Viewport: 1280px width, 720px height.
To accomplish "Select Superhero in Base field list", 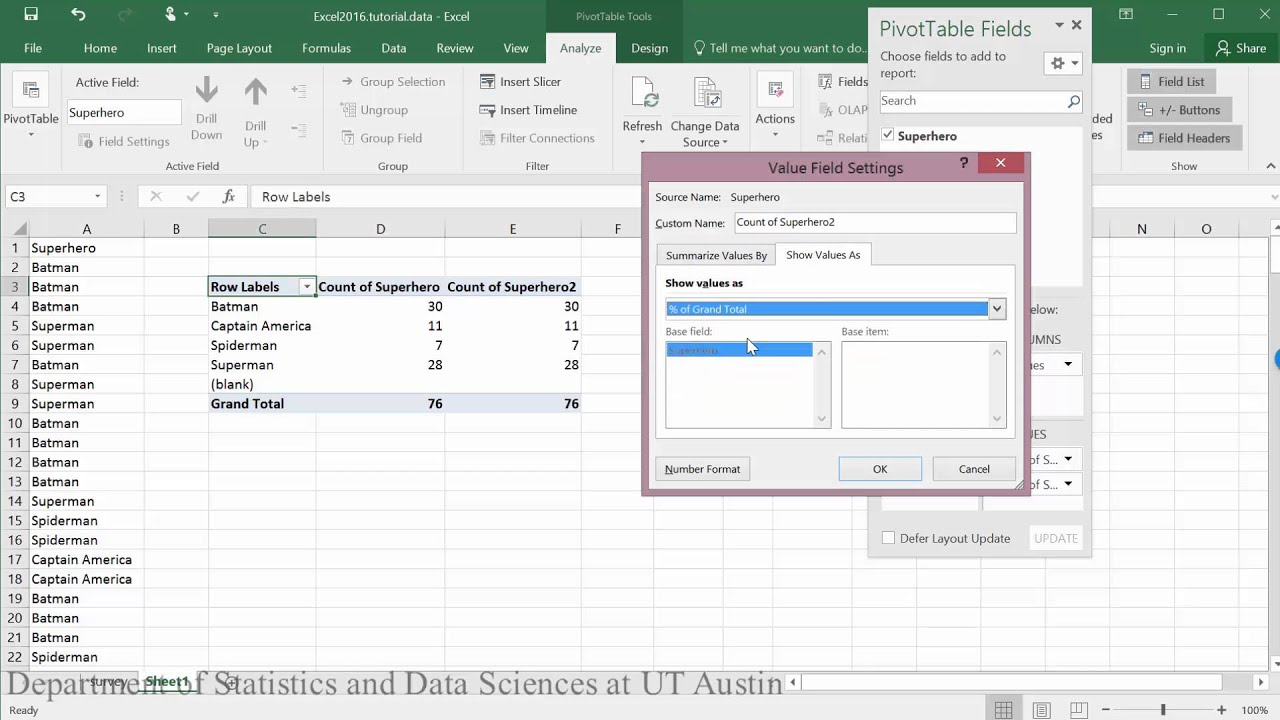I will (x=739, y=350).
